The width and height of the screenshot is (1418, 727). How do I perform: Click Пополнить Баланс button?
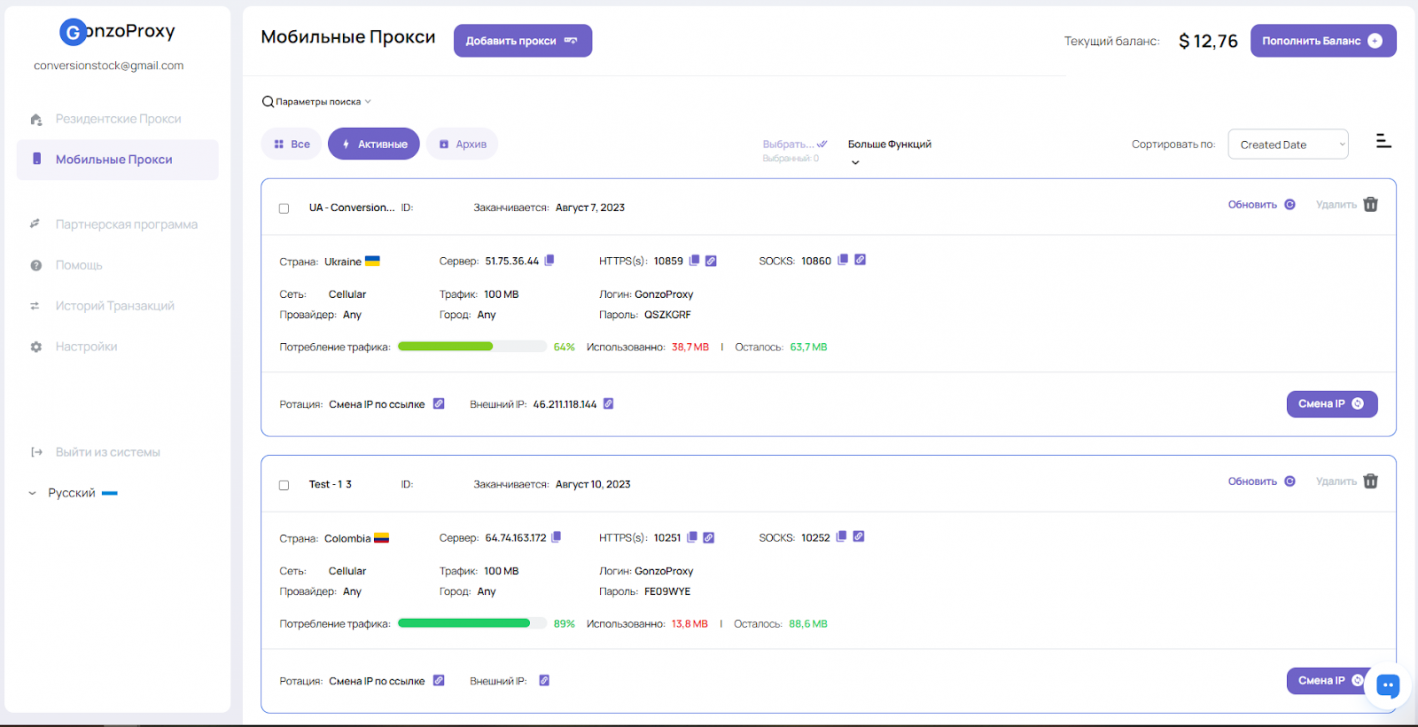pos(1323,41)
